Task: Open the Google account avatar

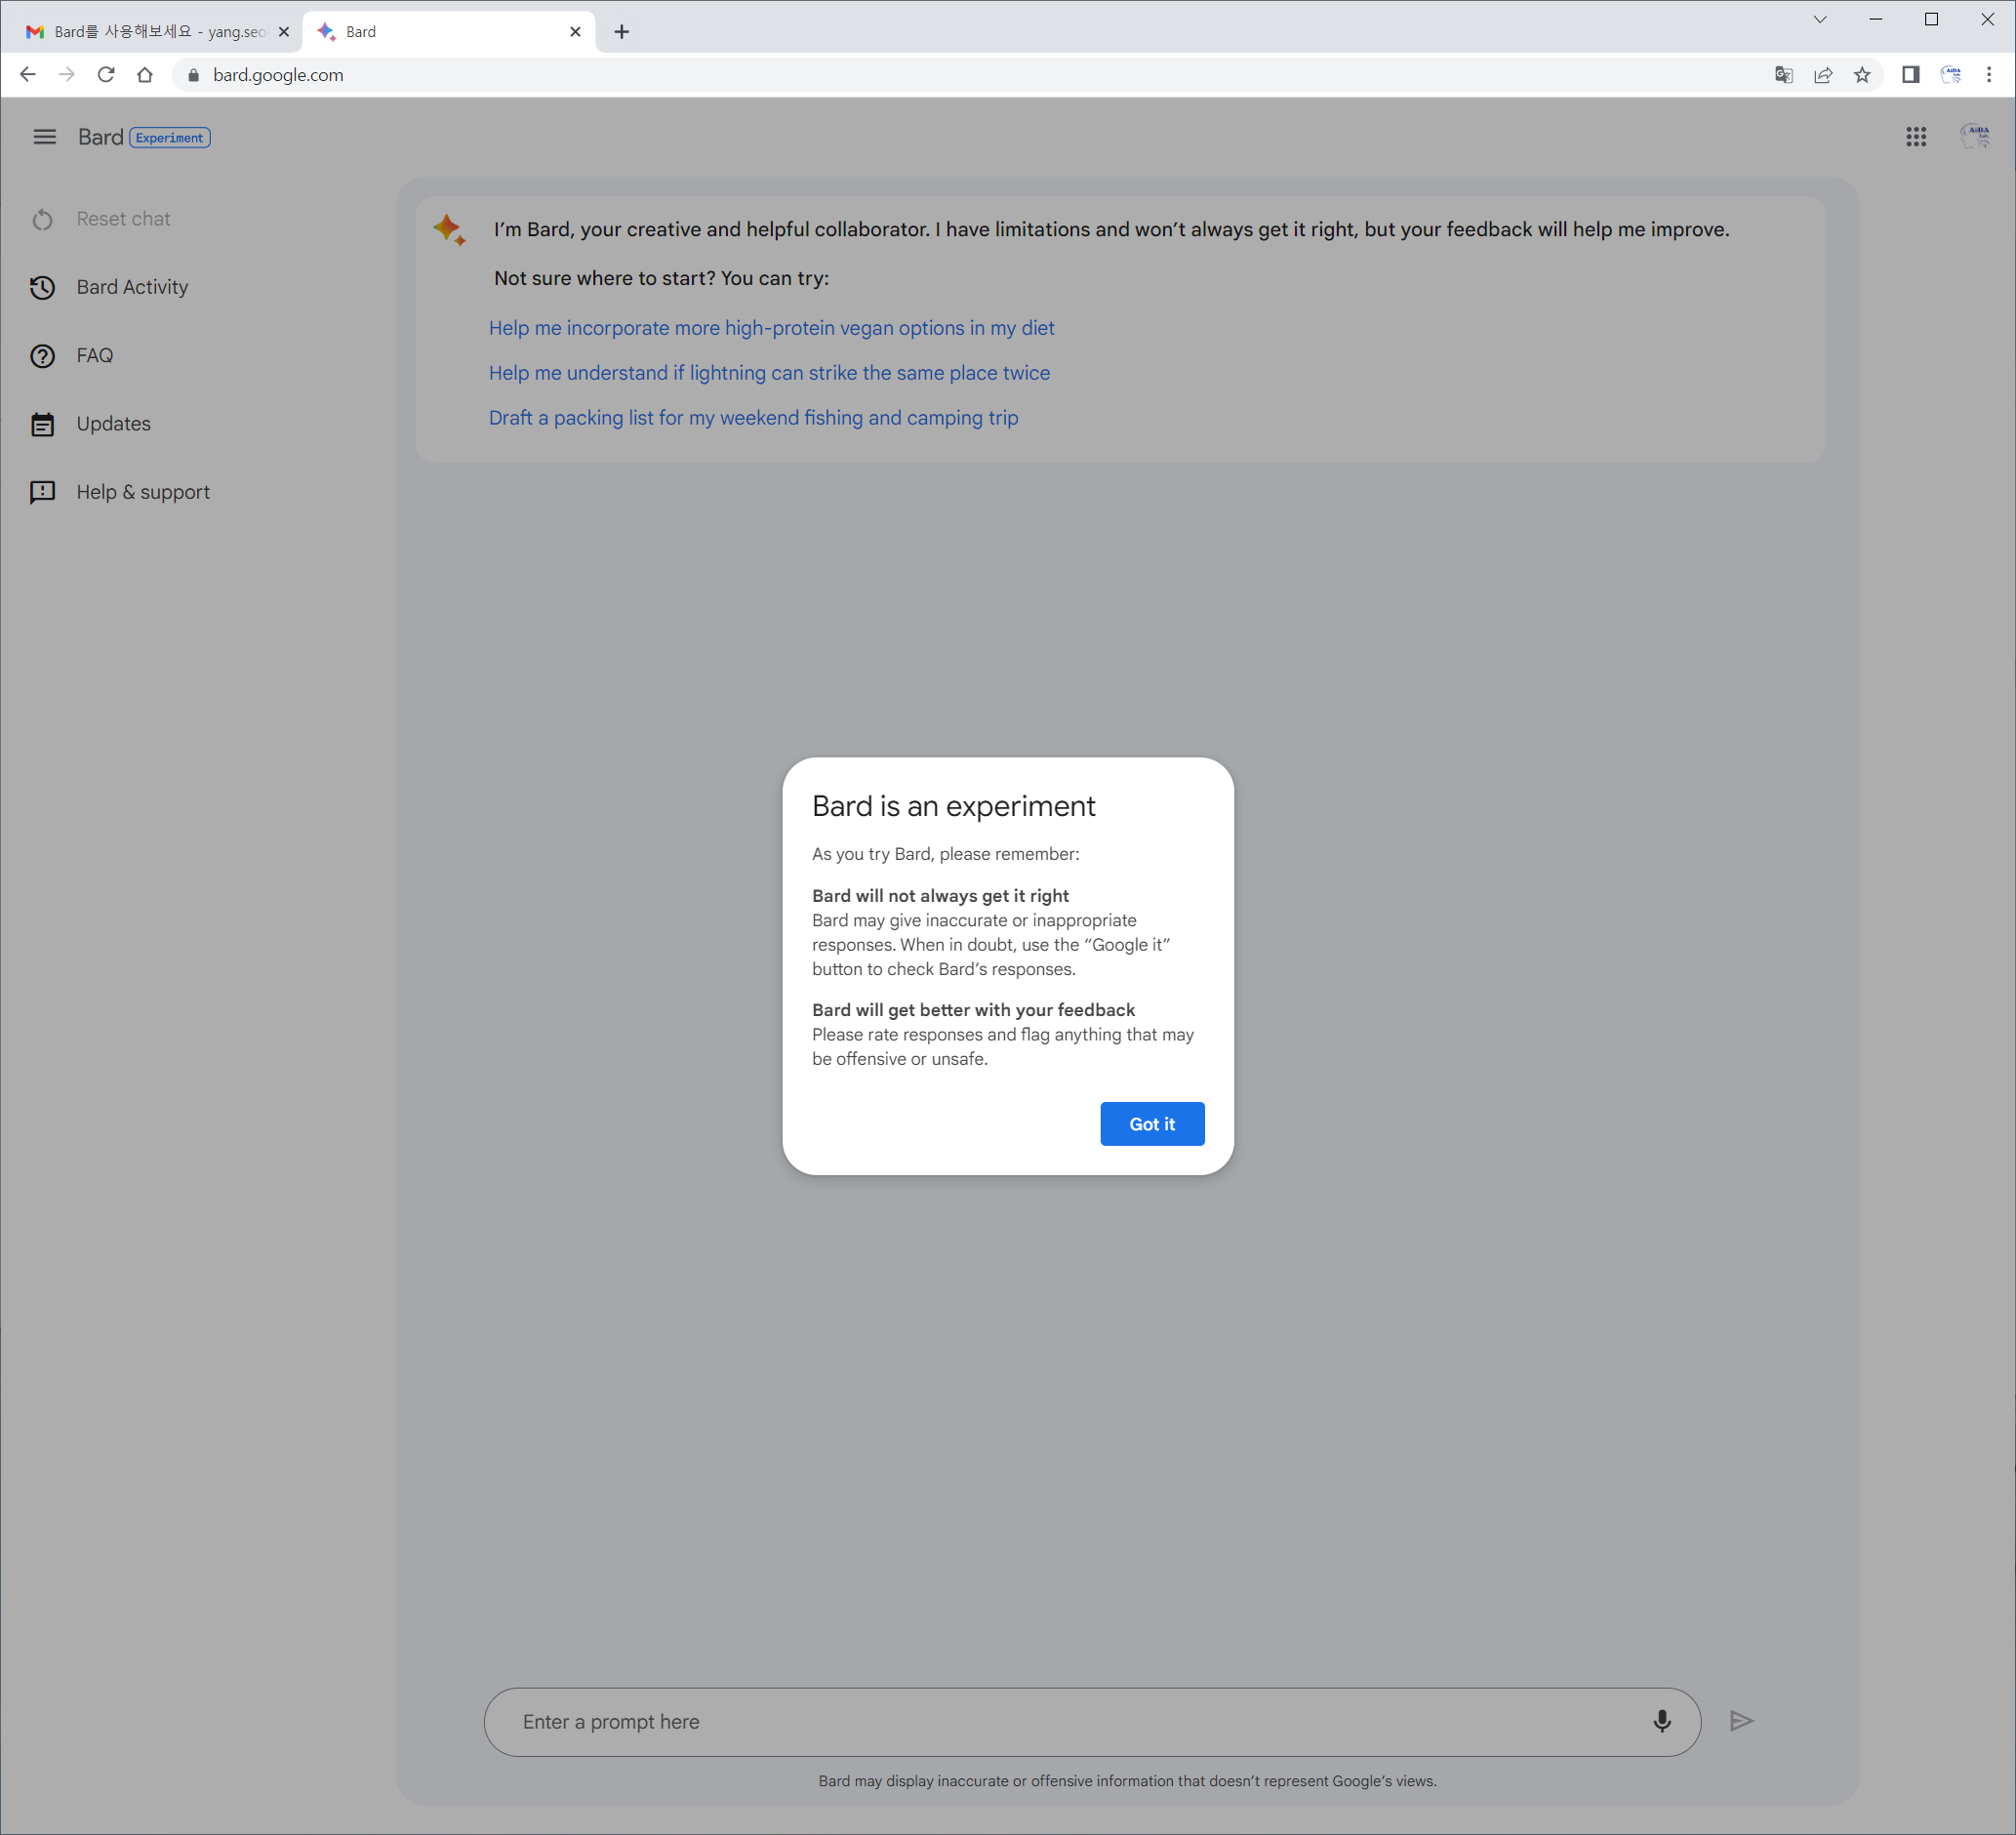Action: [1975, 136]
